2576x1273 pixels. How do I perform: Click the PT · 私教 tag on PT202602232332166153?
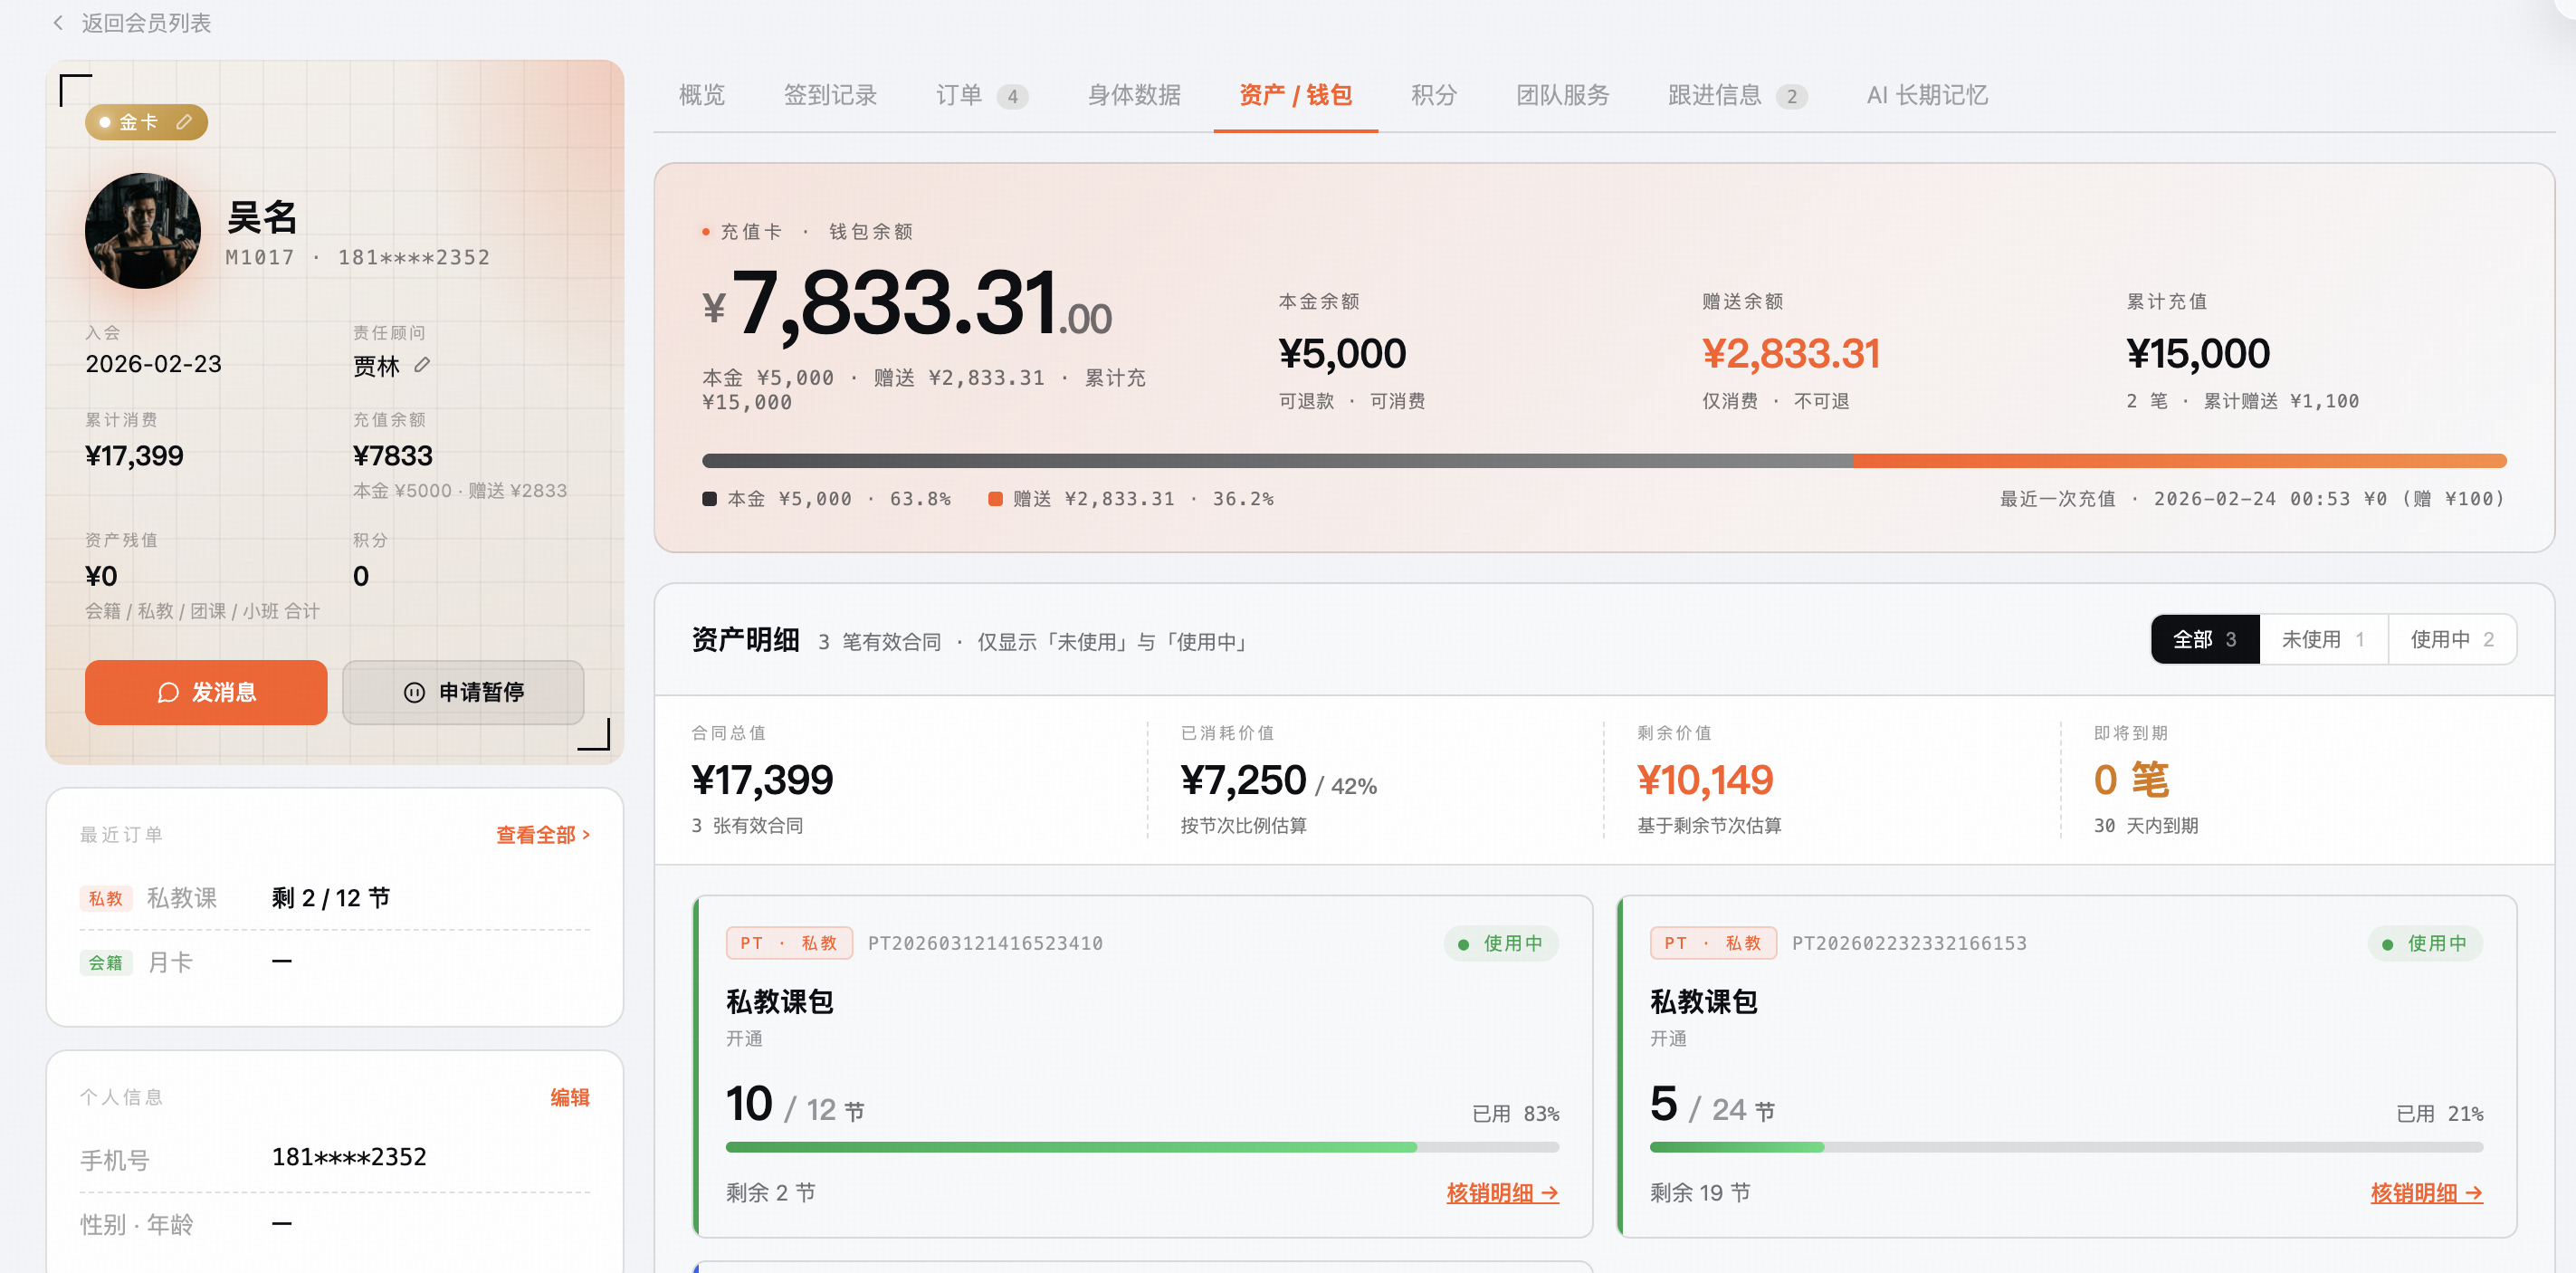point(1713,943)
